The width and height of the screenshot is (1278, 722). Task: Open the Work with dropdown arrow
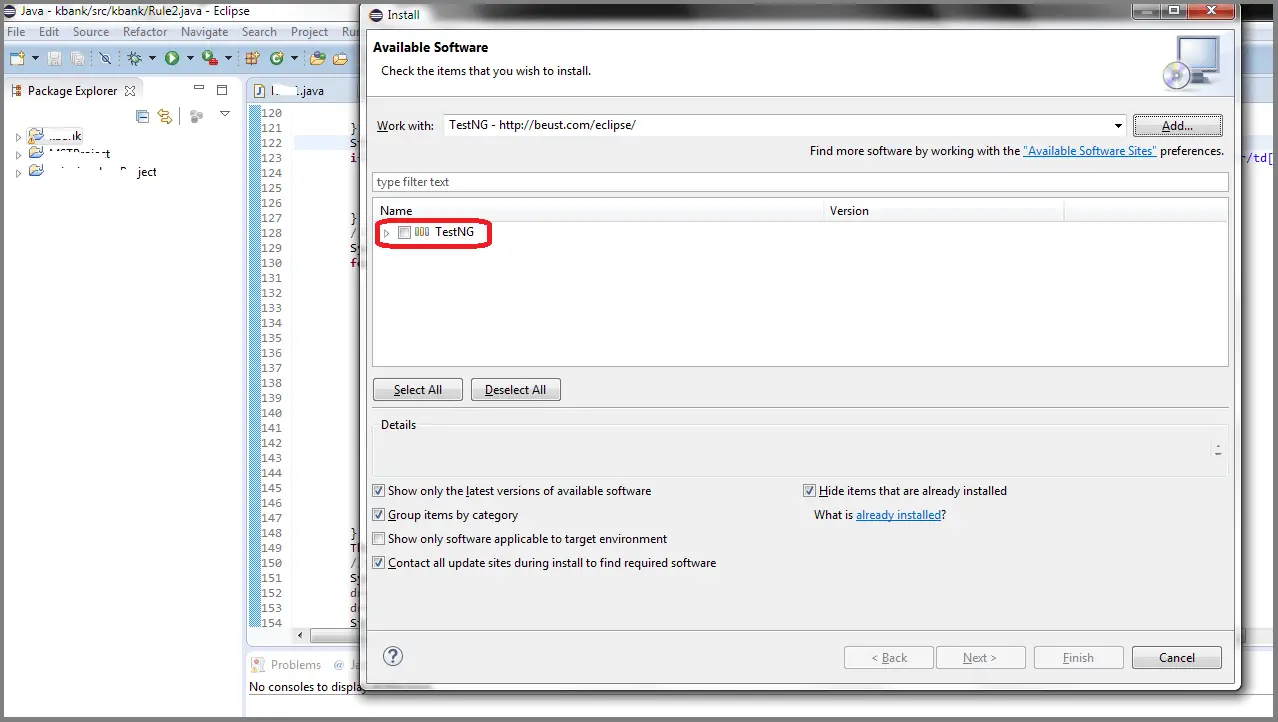(1118, 126)
